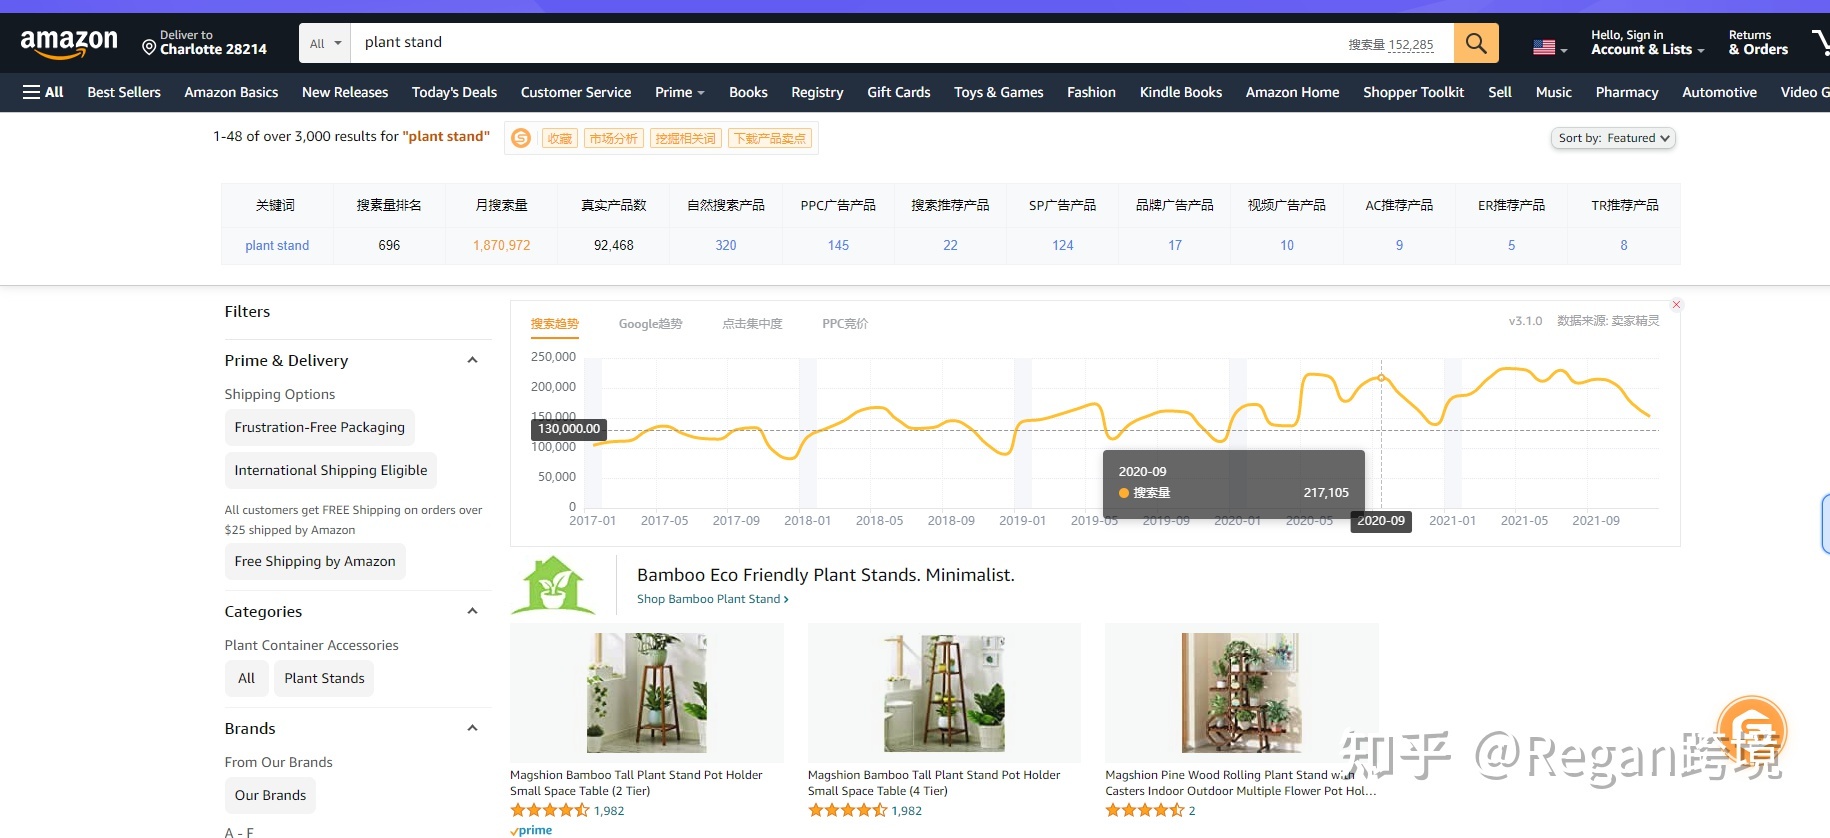
Task: Click the 市场分析 button
Action: click(x=613, y=138)
